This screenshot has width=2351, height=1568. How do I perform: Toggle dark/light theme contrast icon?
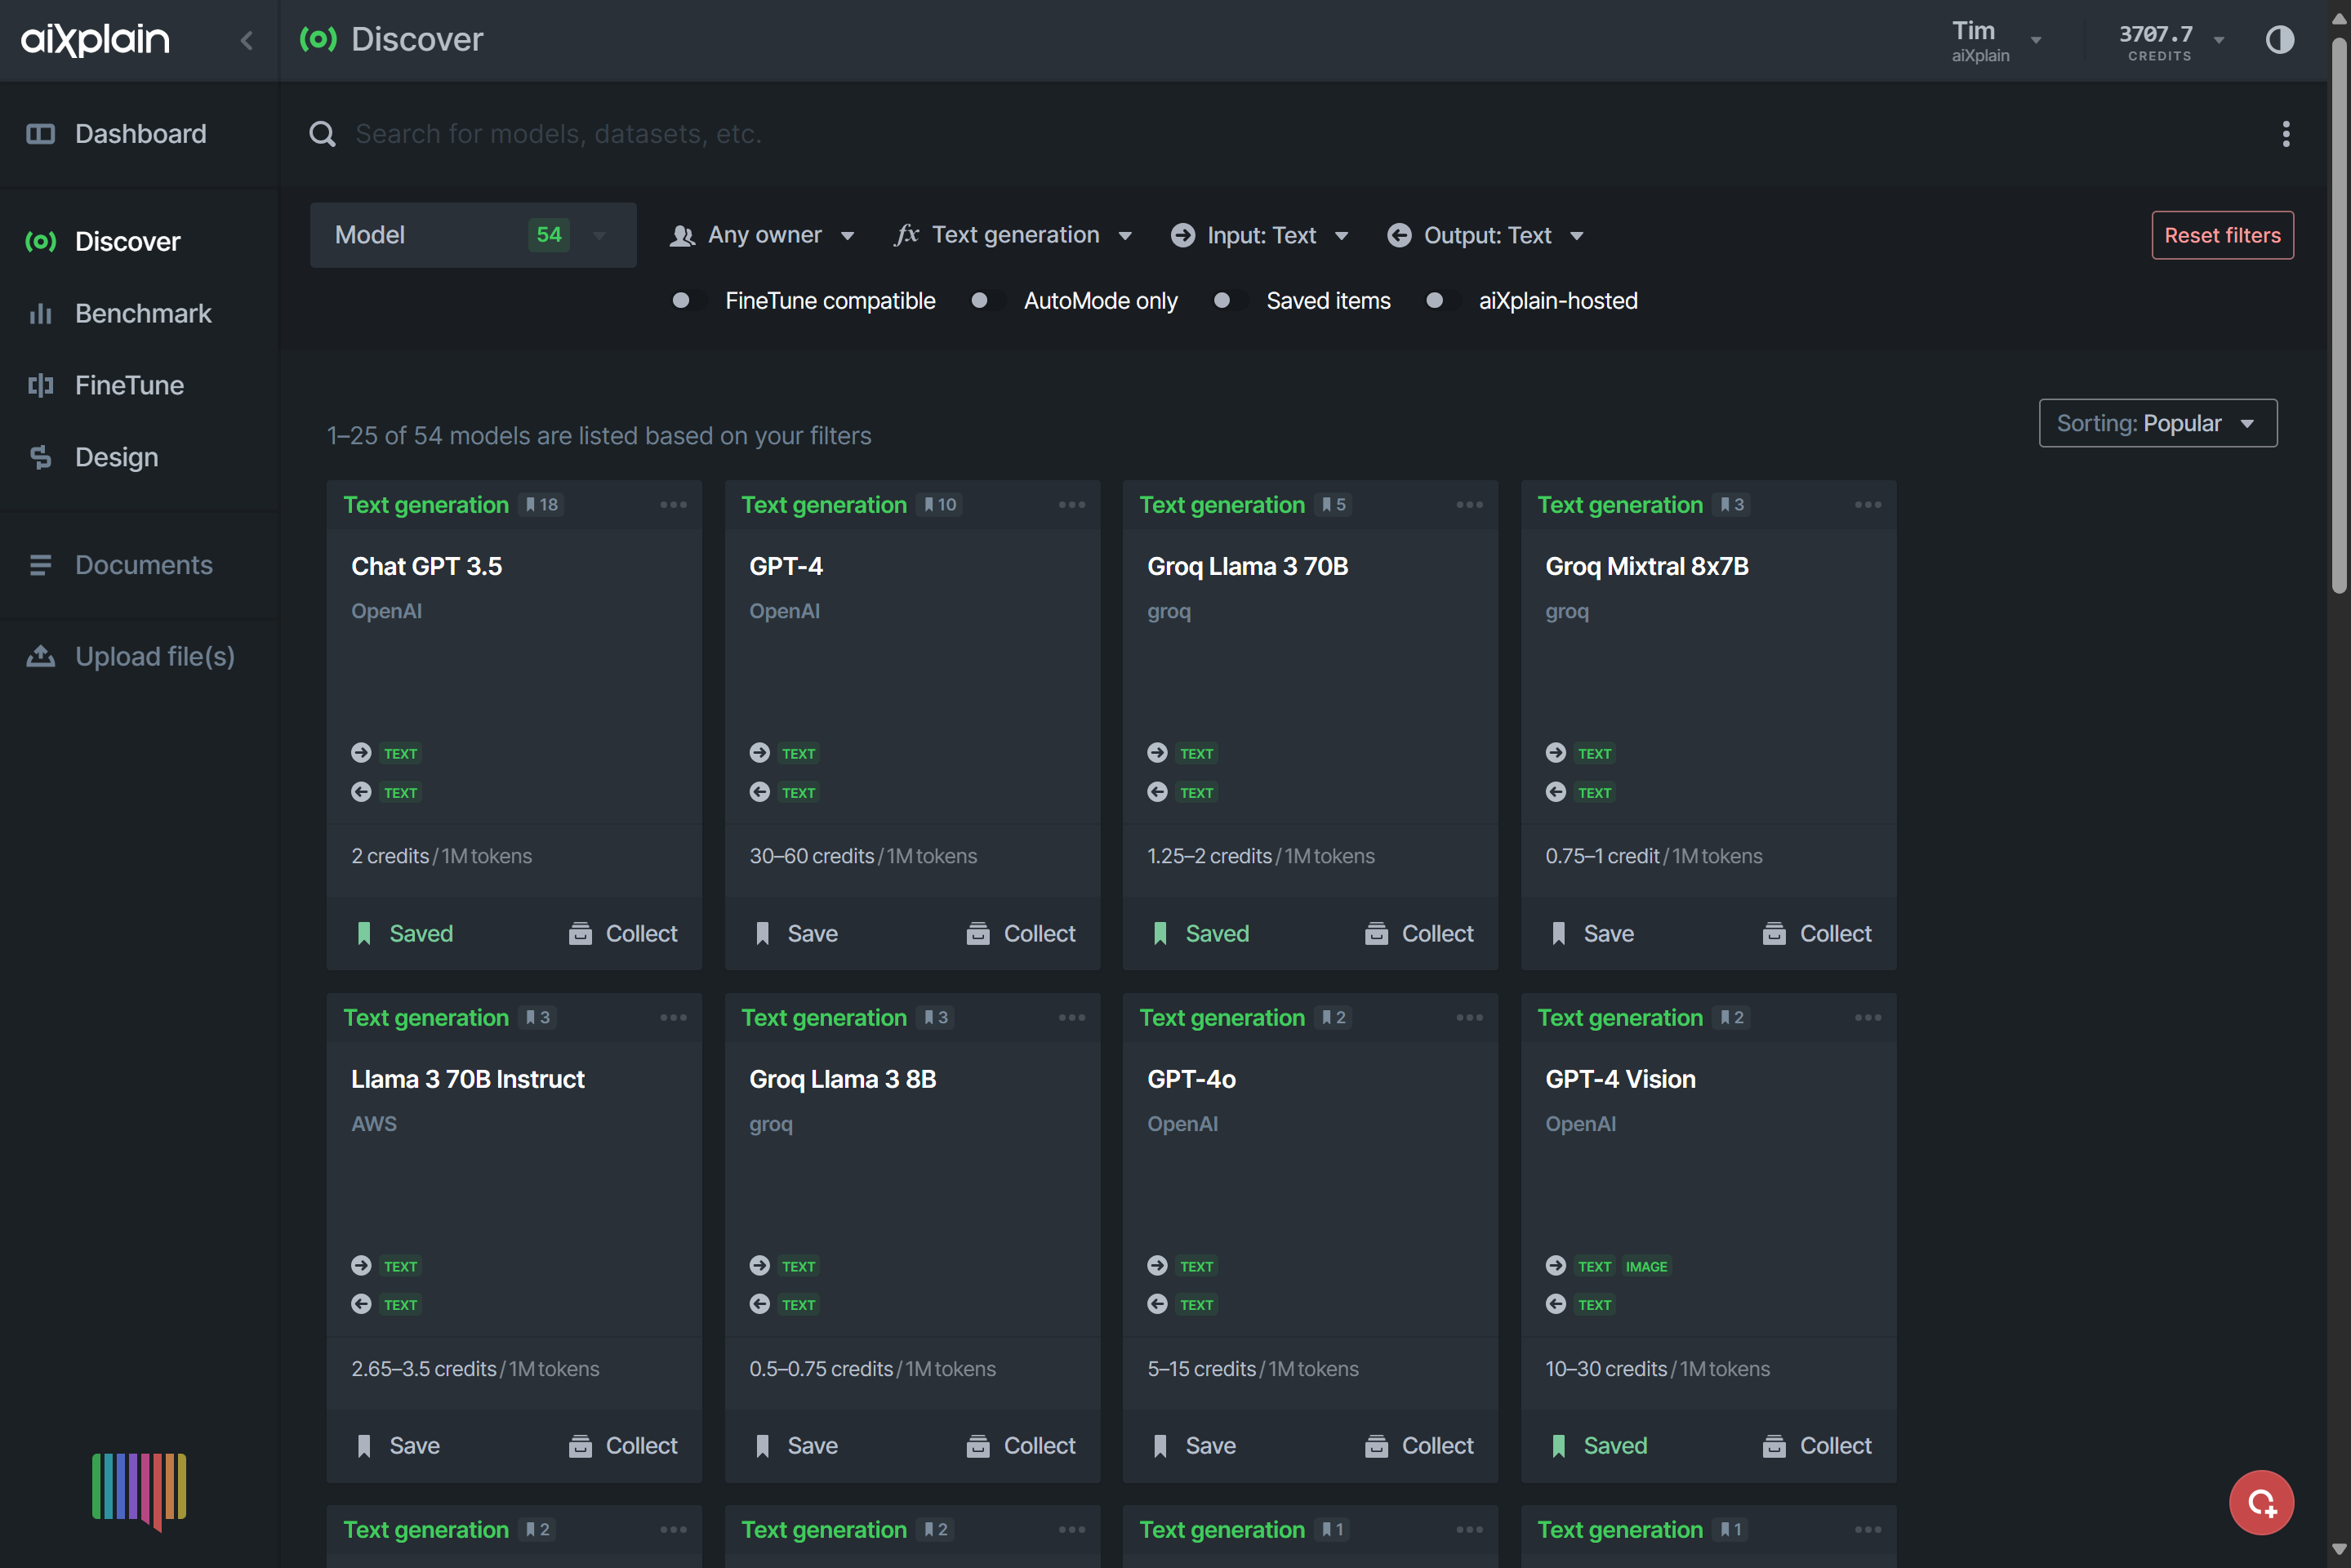(x=2279, y=40)
